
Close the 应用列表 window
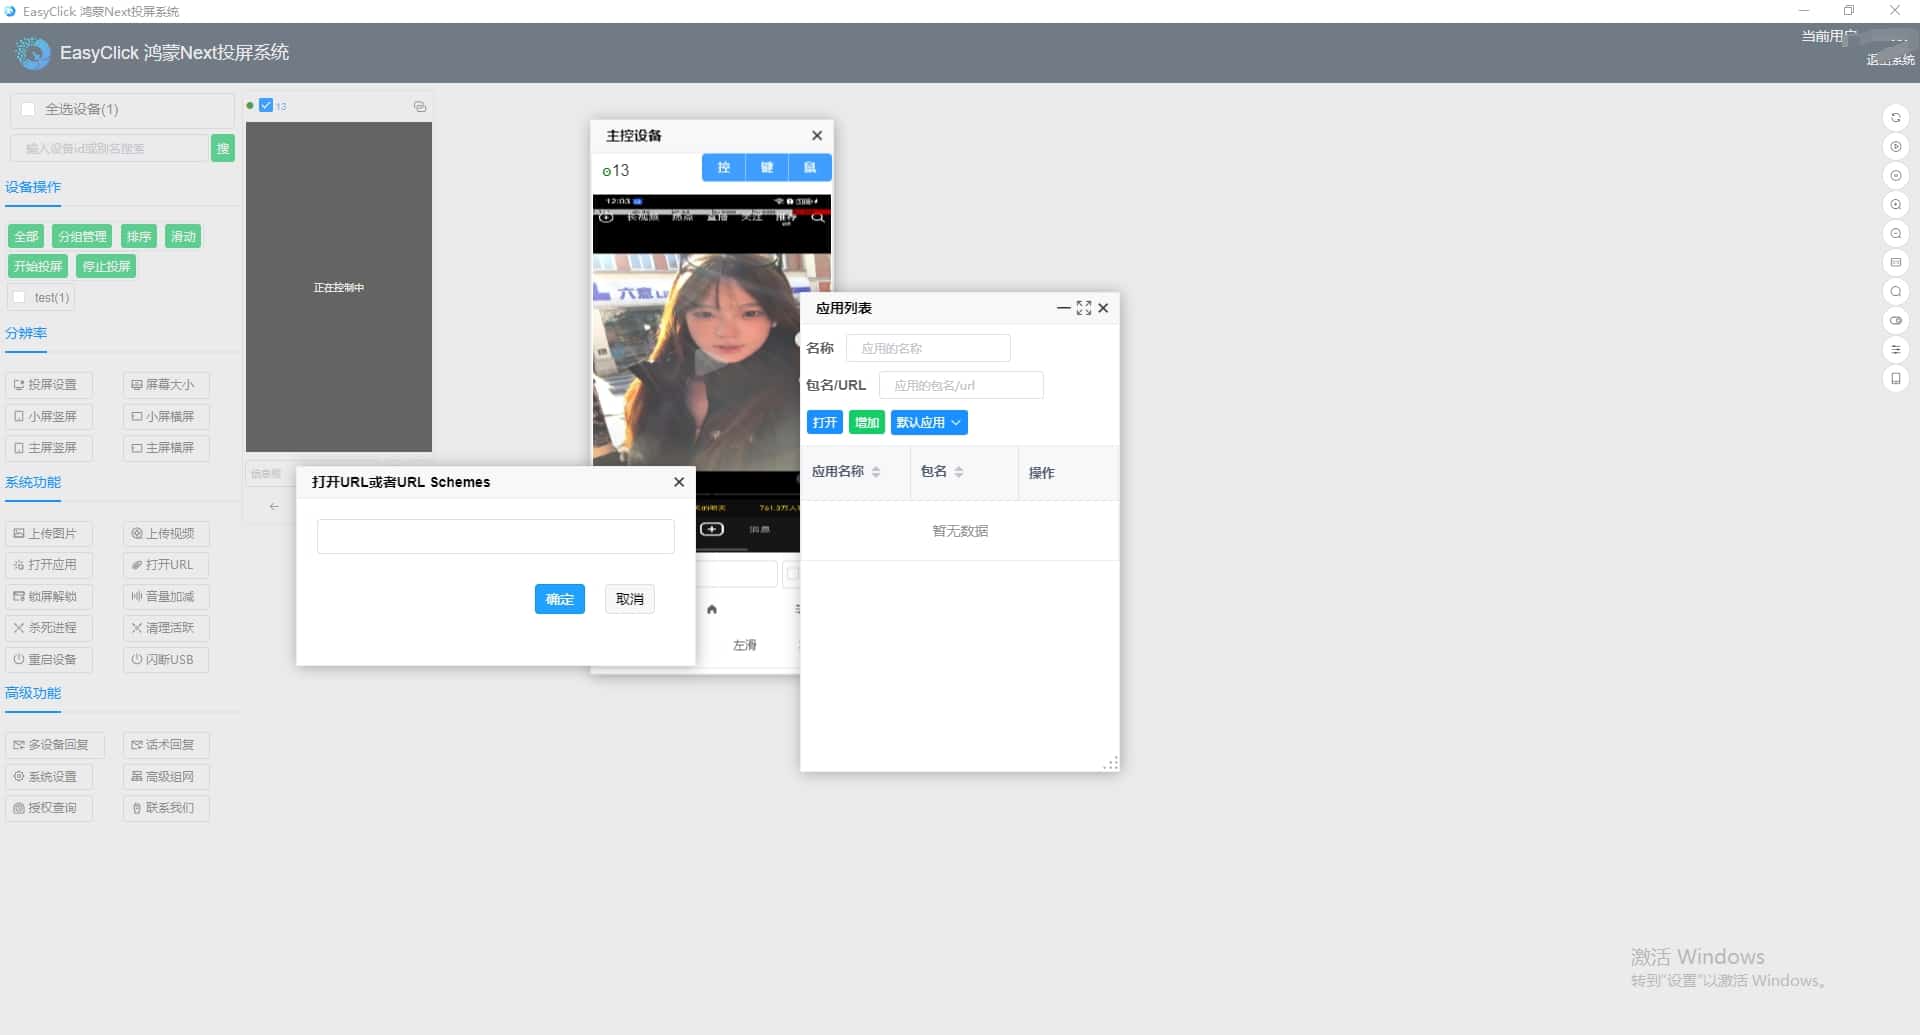[x=1103, y=308]
